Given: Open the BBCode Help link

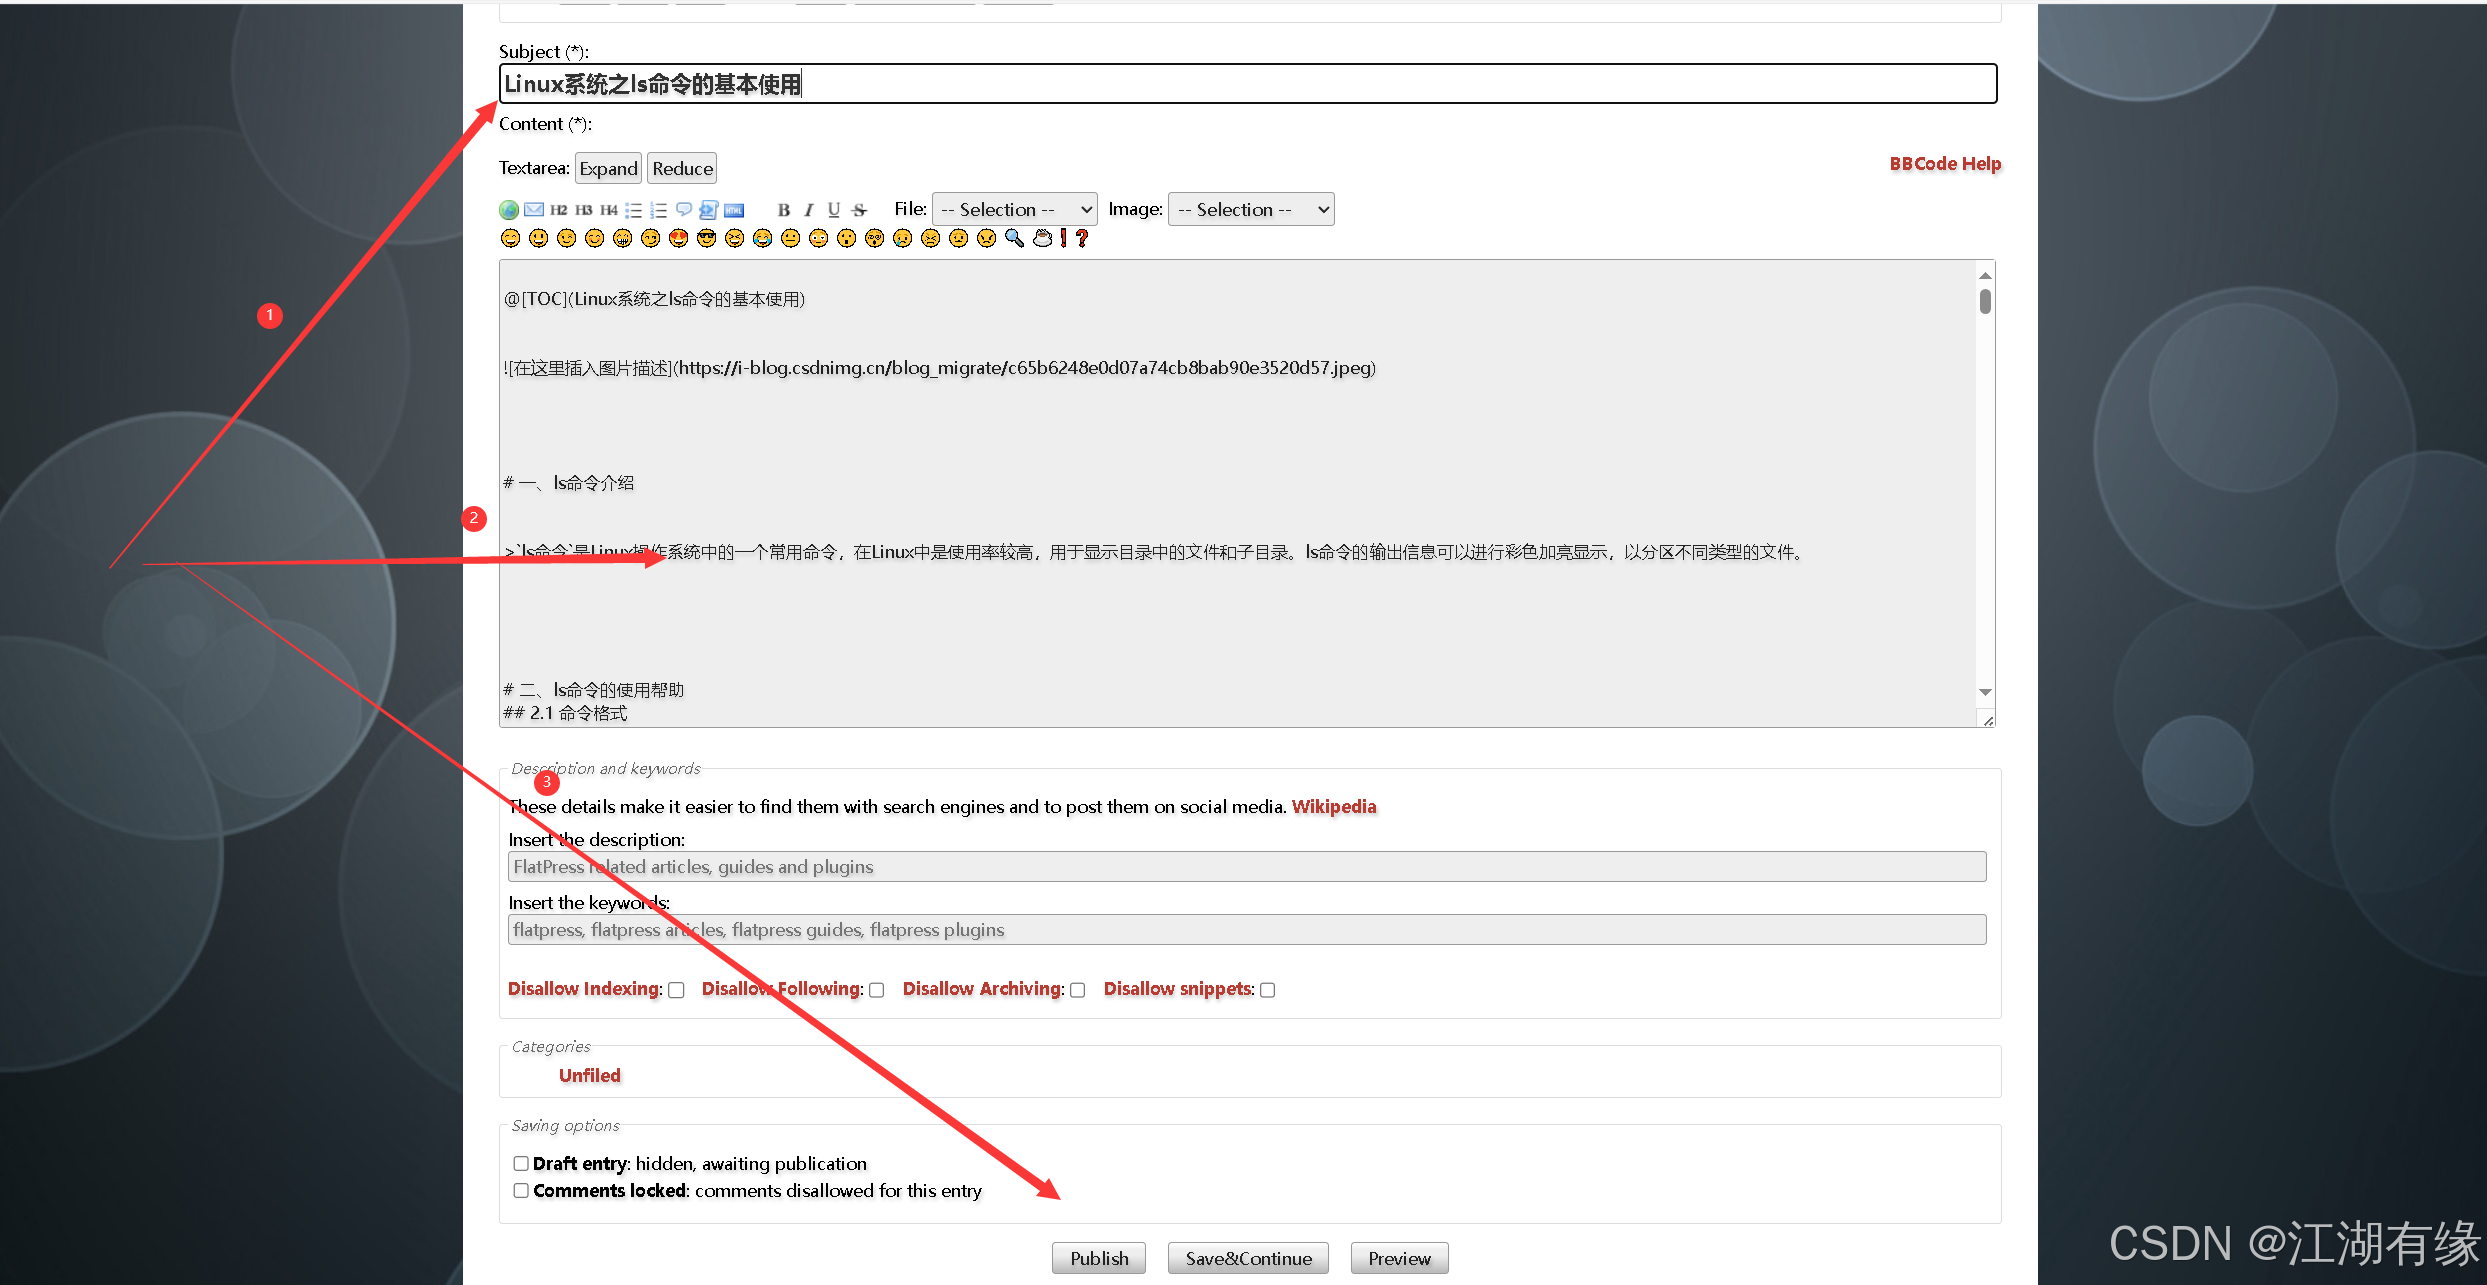Looking at the screenshot, I should 1945,164.
